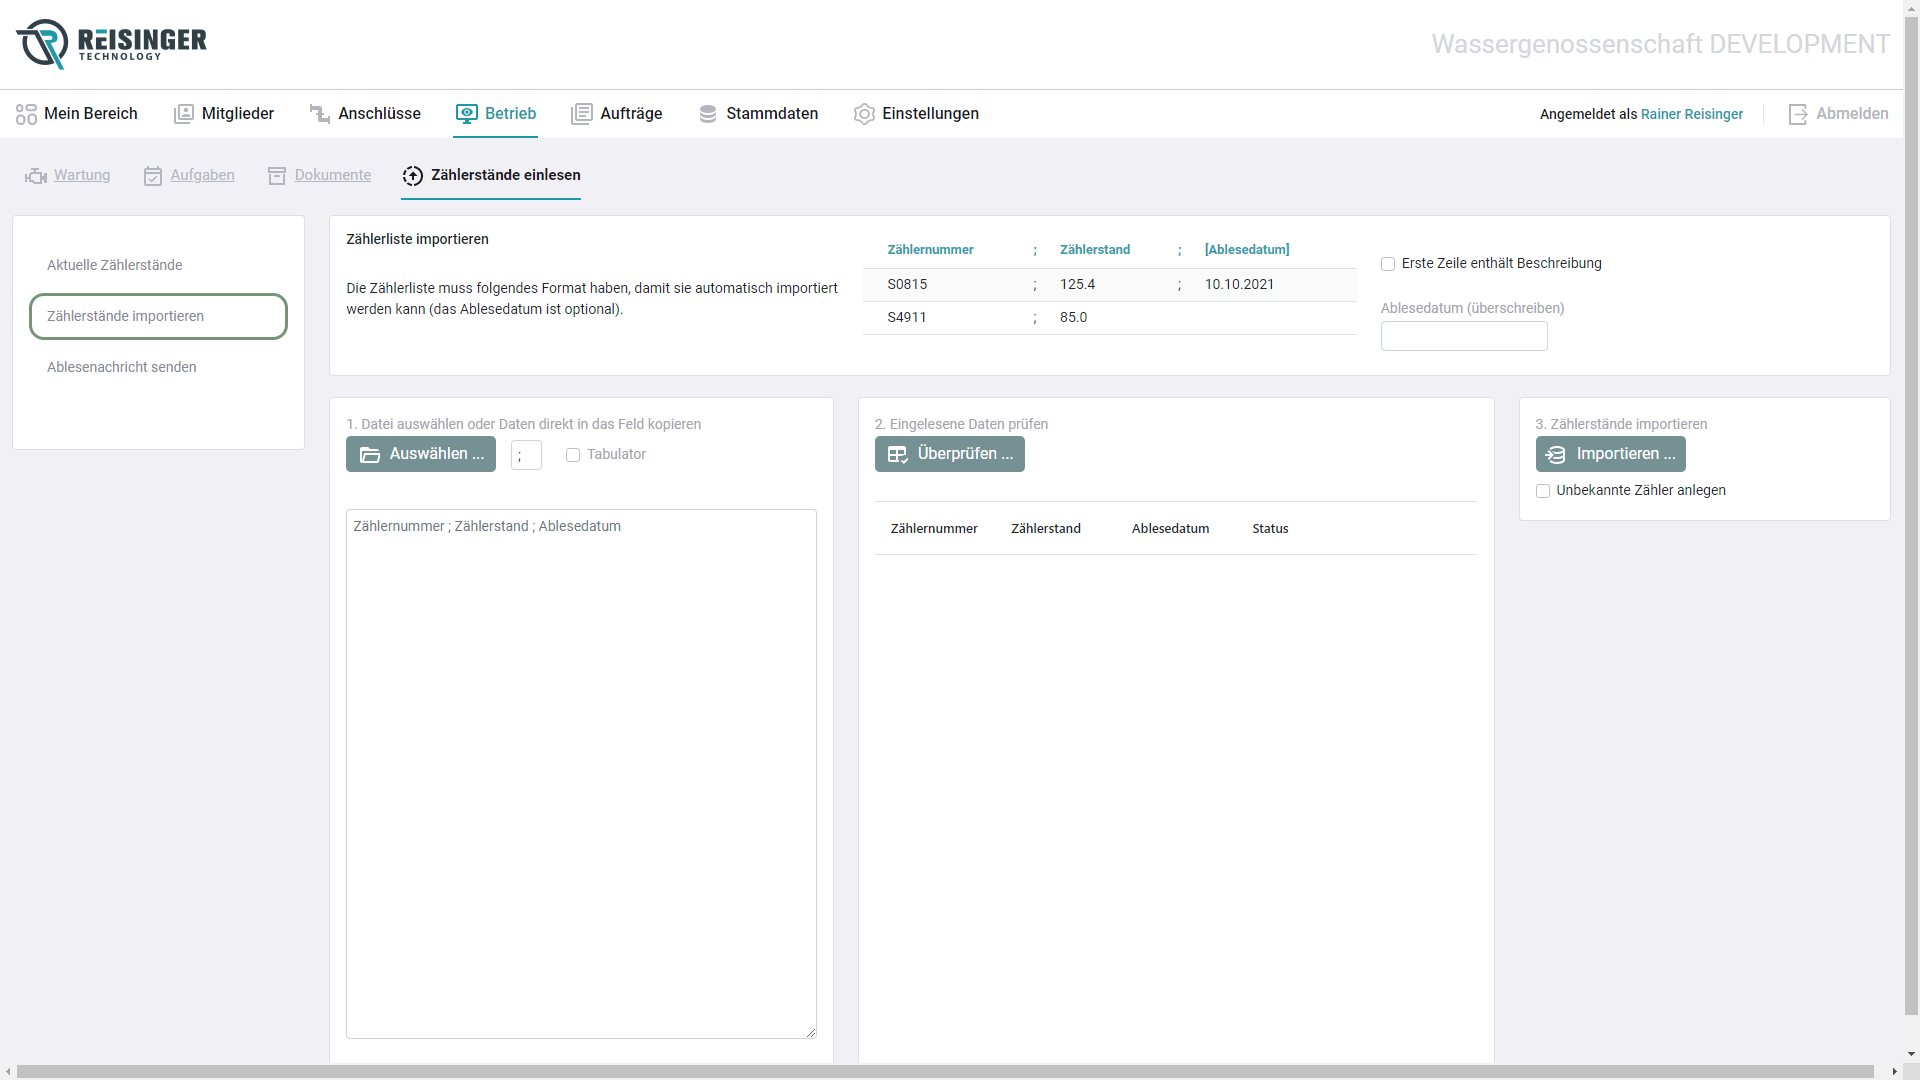Viewport: 1920px width, 1080px height.
Task: Click the Wassergenossenschaft DEVELOPMENT title
Action: (x=1660, y=44)
